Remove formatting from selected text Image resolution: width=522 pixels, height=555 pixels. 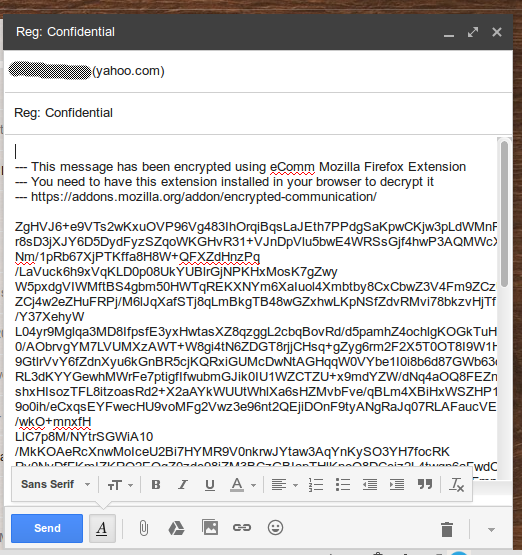pos(456,485)
